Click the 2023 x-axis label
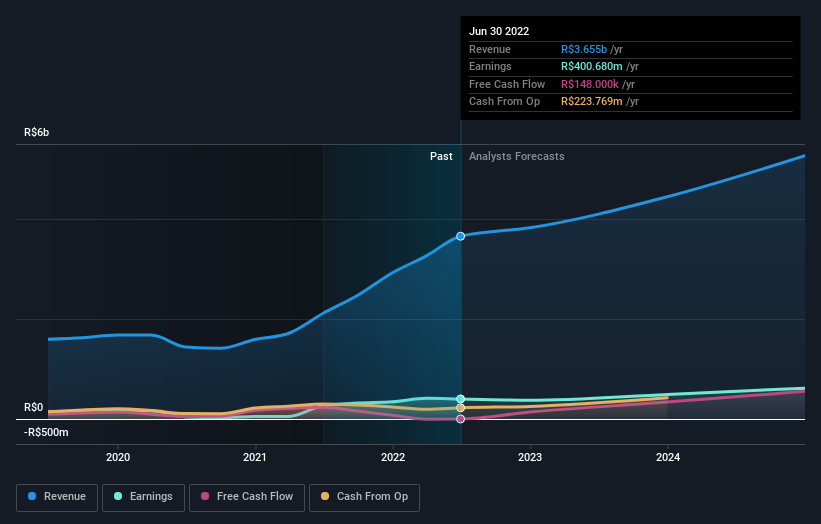 click(x=530, y=457)
